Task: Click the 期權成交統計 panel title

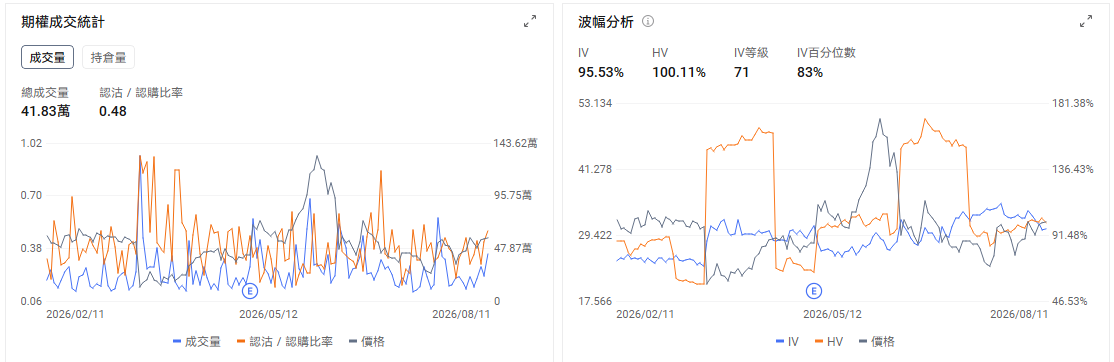Action: [64, 22]
